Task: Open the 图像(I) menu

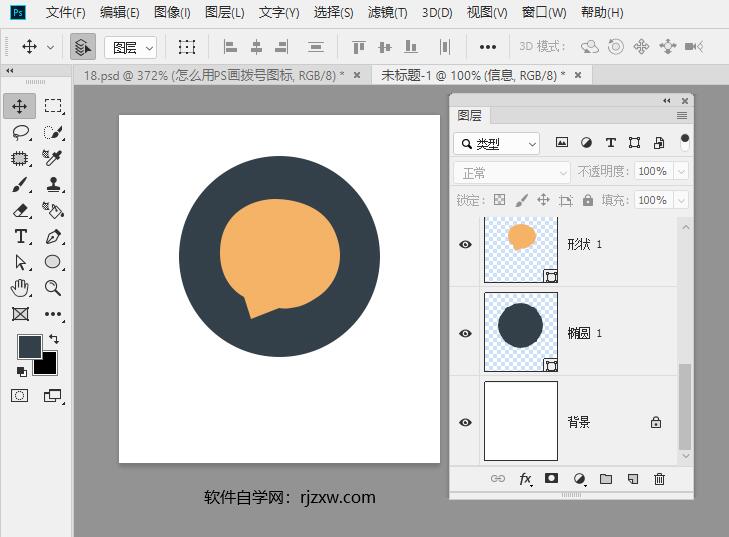Action: click(172, 13)
